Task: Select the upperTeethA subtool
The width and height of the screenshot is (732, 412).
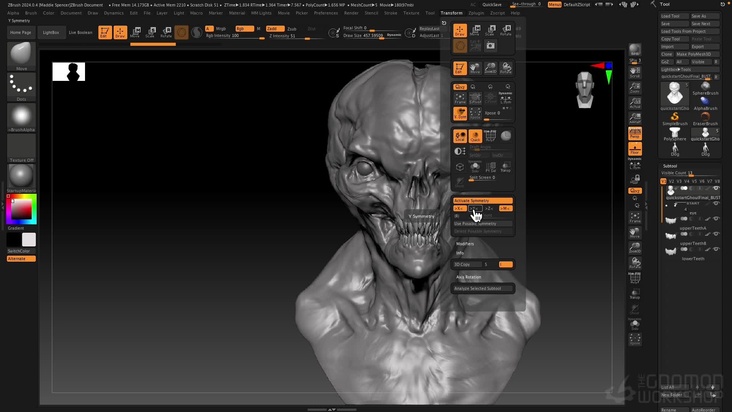Action: point(693,227)
